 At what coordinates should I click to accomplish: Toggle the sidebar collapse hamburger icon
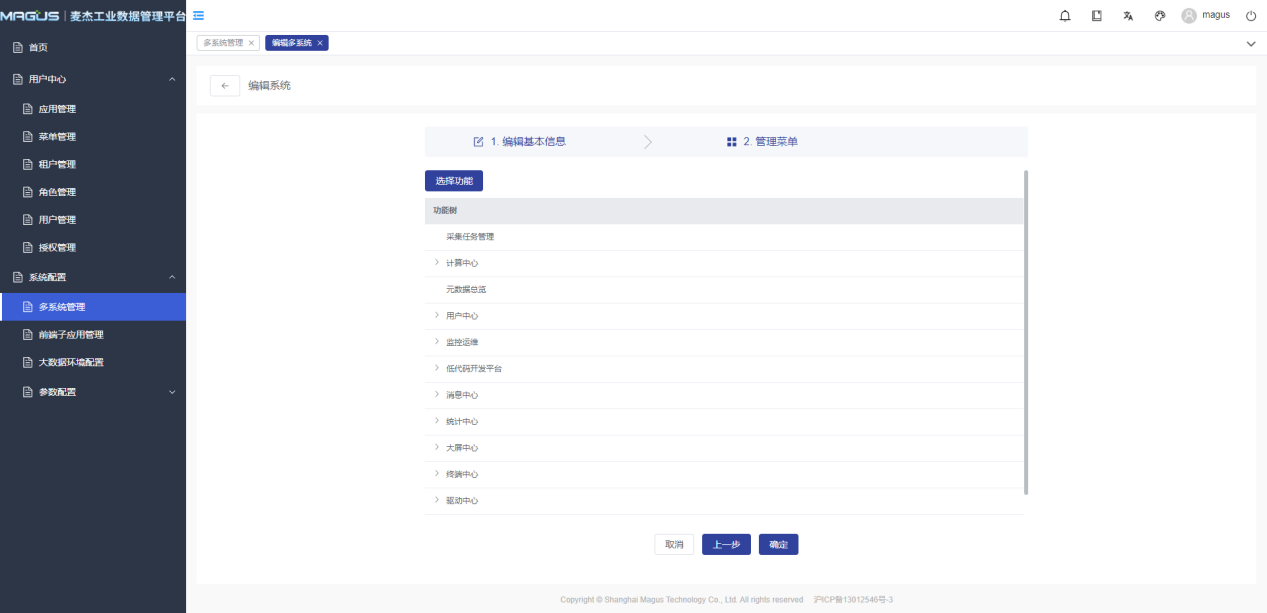tap(199, 15)
